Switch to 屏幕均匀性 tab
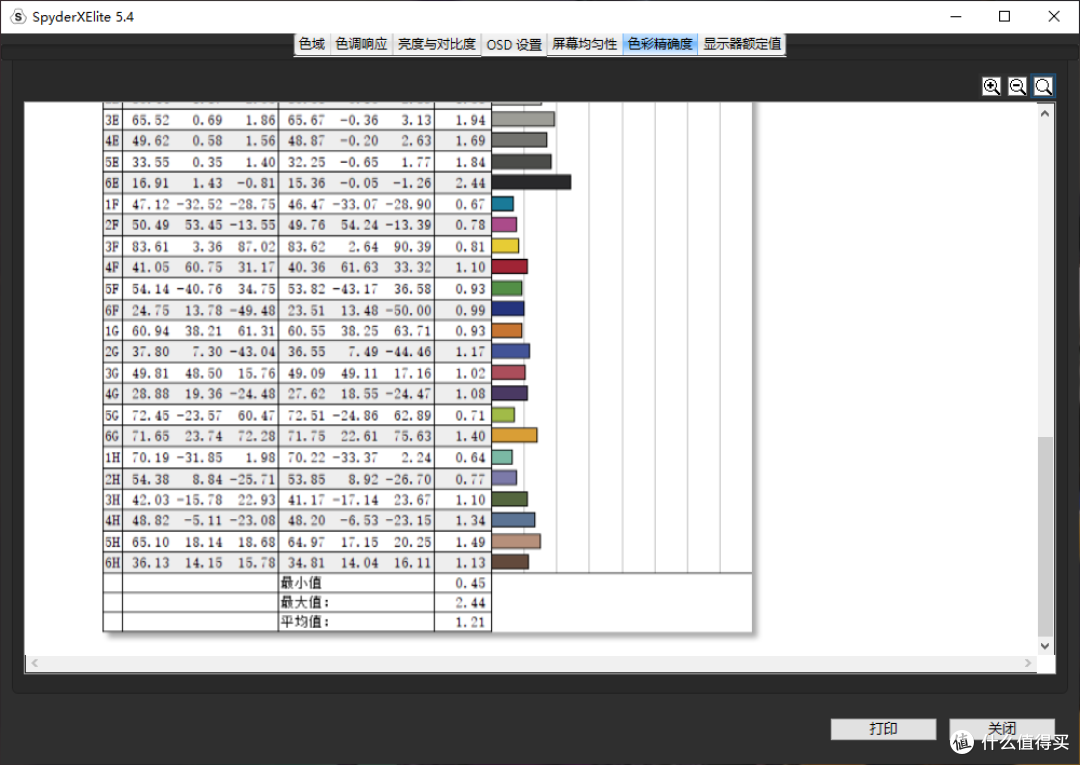 click(x=585, y=44)
